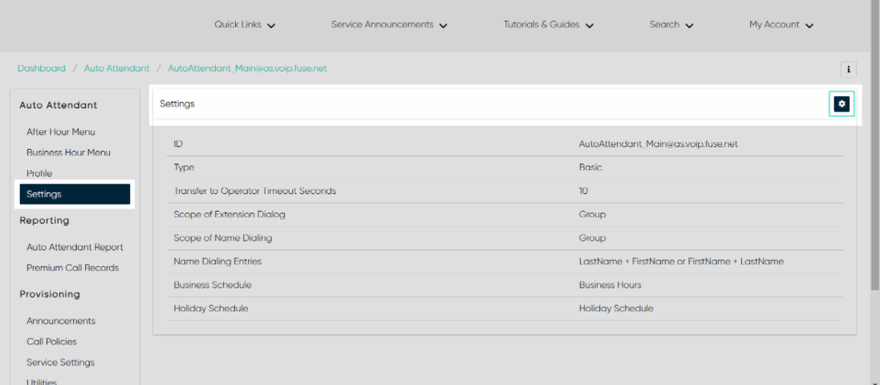
Task: Click LastName + FirstName entry value
Action: 681,262
